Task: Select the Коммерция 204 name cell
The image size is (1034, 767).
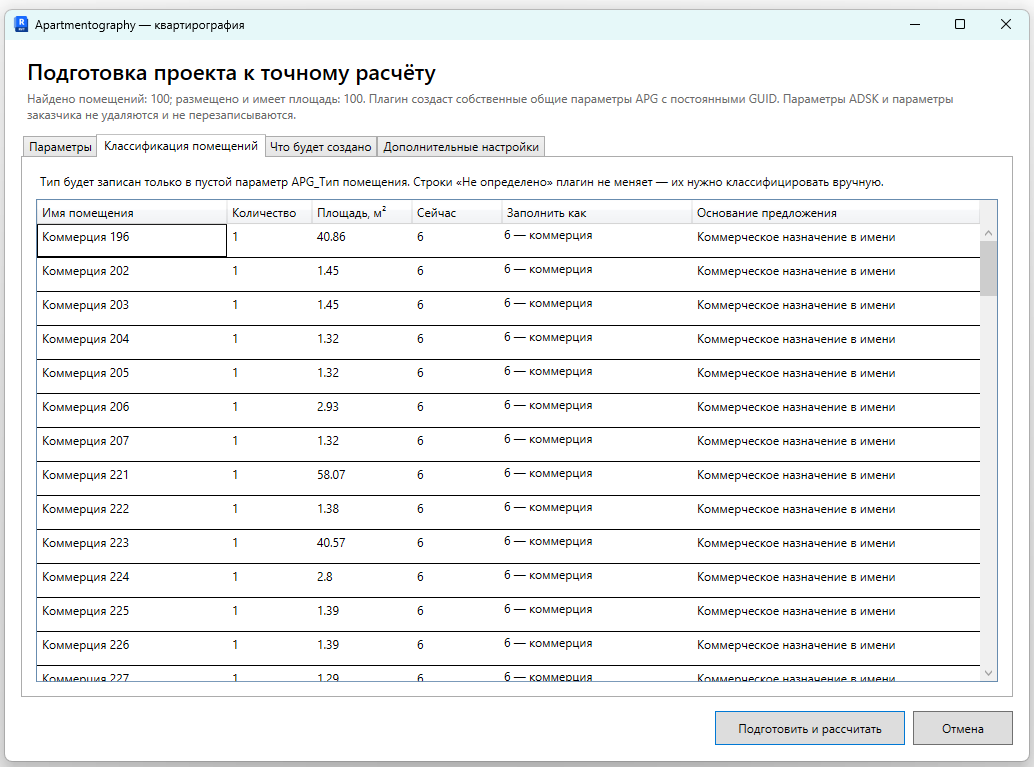Action: coord(131,342)
